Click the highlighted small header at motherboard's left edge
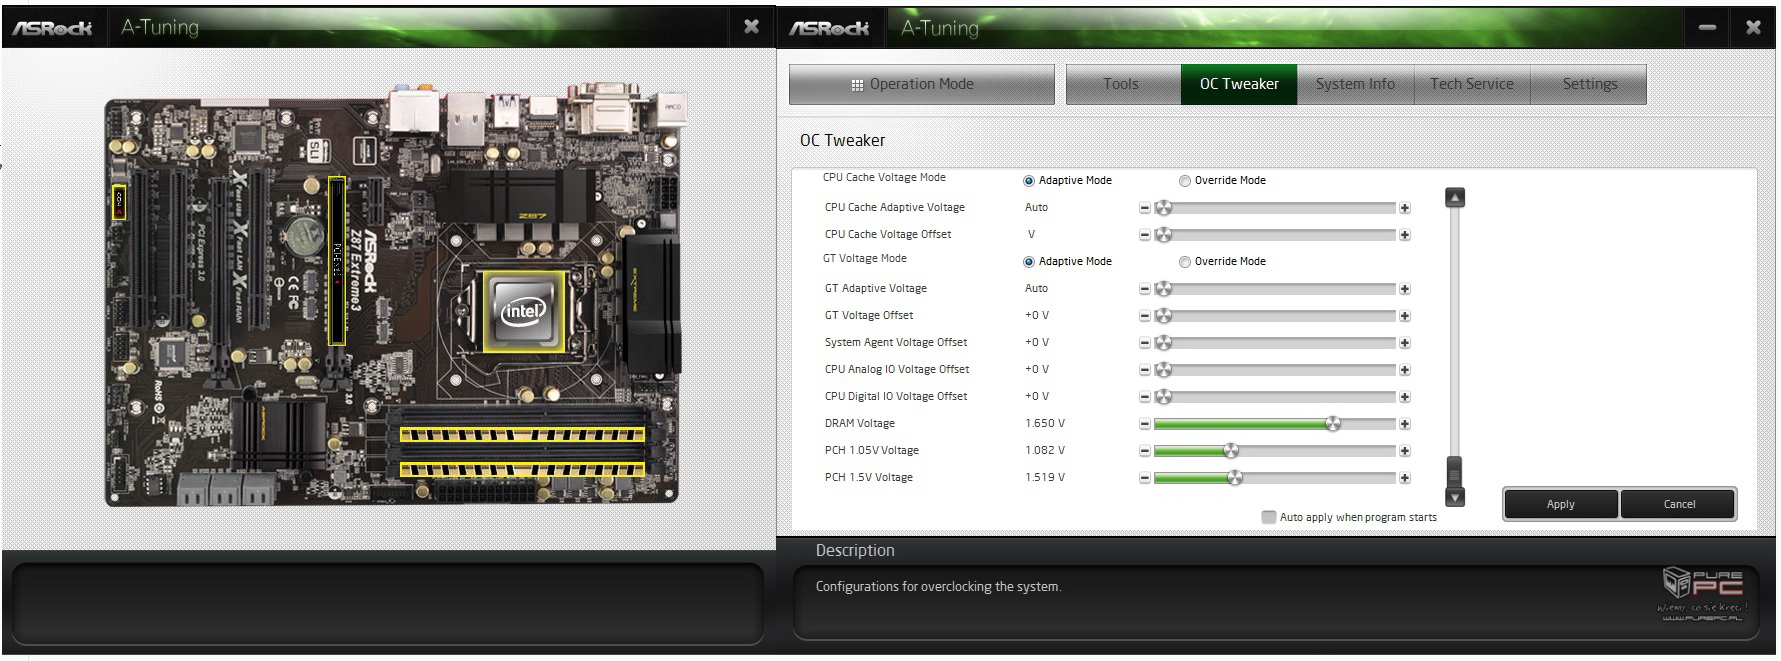1781x661 pixels. coord(119,201)
